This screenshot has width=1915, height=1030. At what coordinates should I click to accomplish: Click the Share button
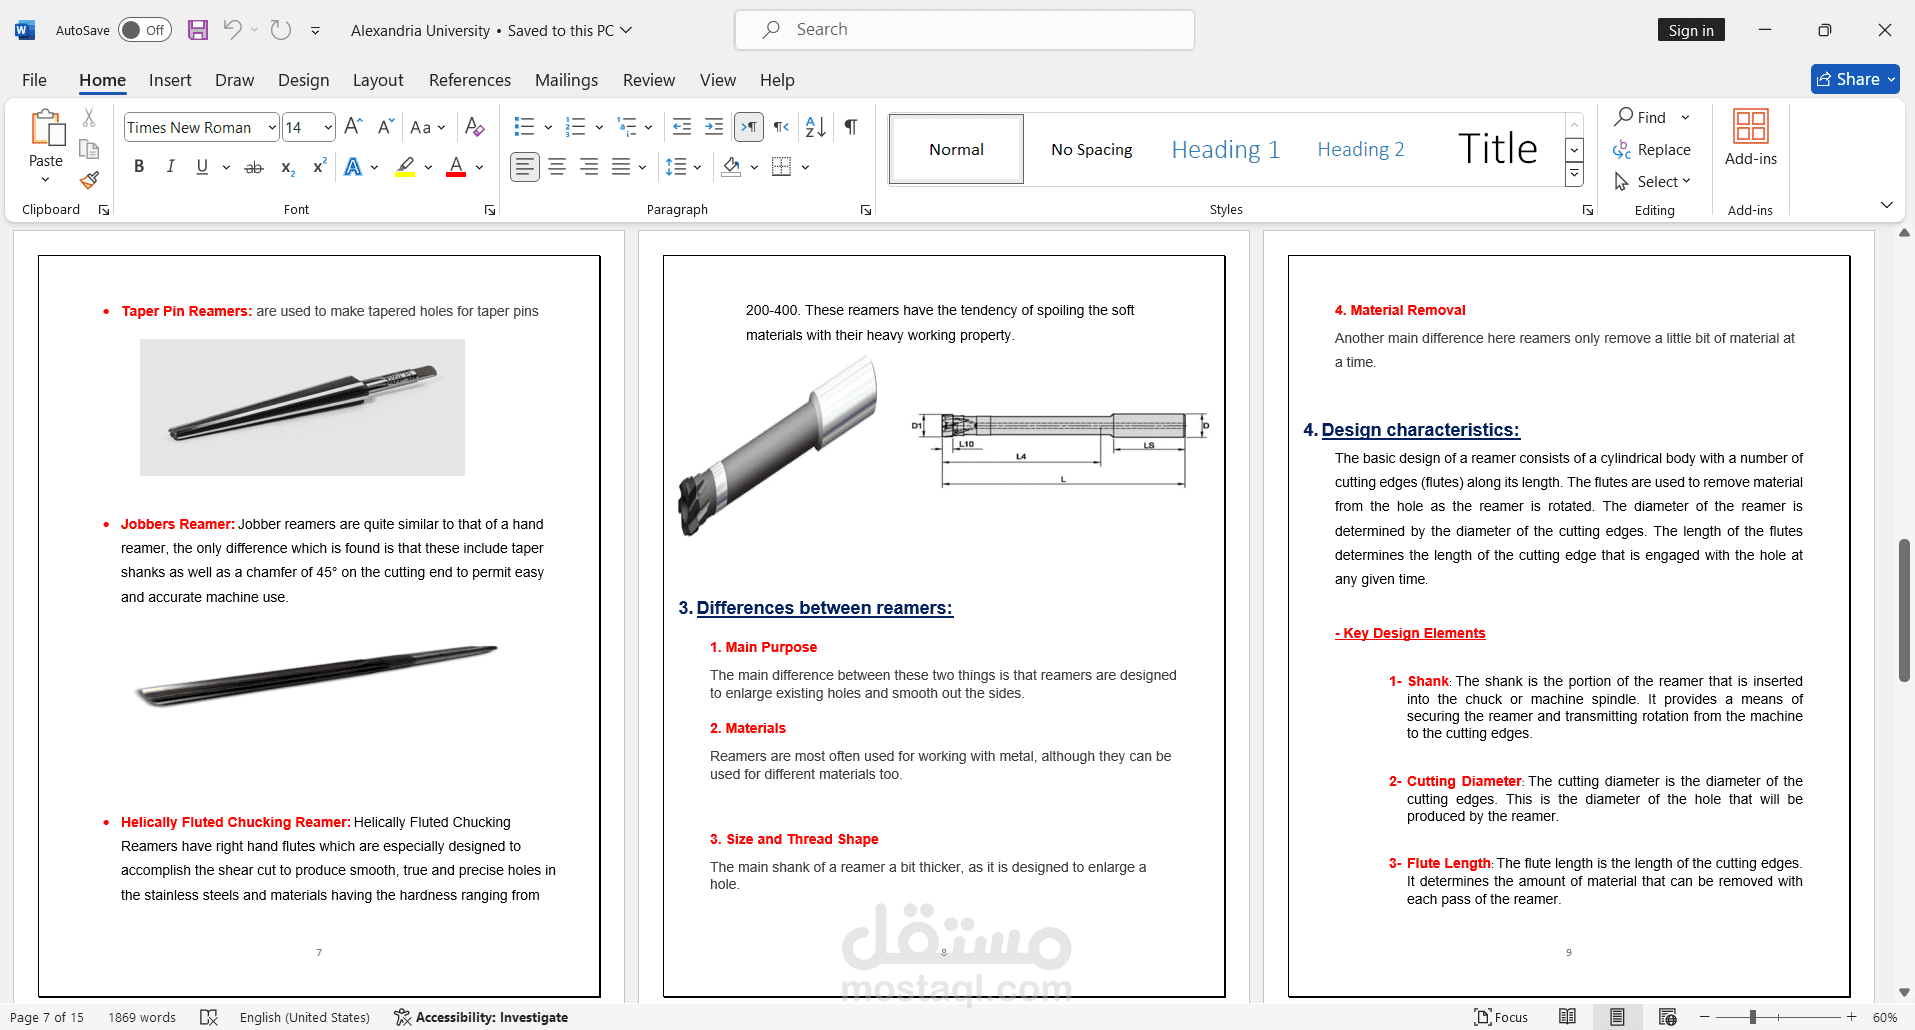1855,79
